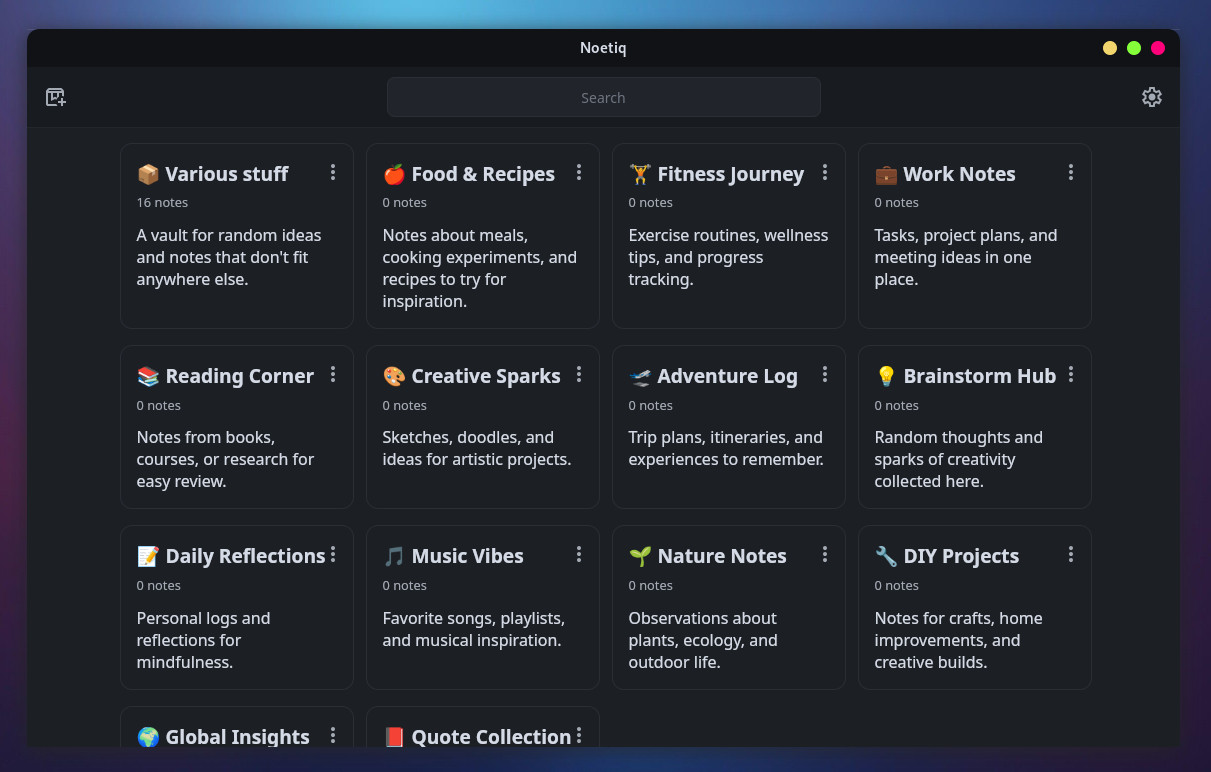
Task: Click the briefcase emoji on Work Notes
Action: pos(886,175)
